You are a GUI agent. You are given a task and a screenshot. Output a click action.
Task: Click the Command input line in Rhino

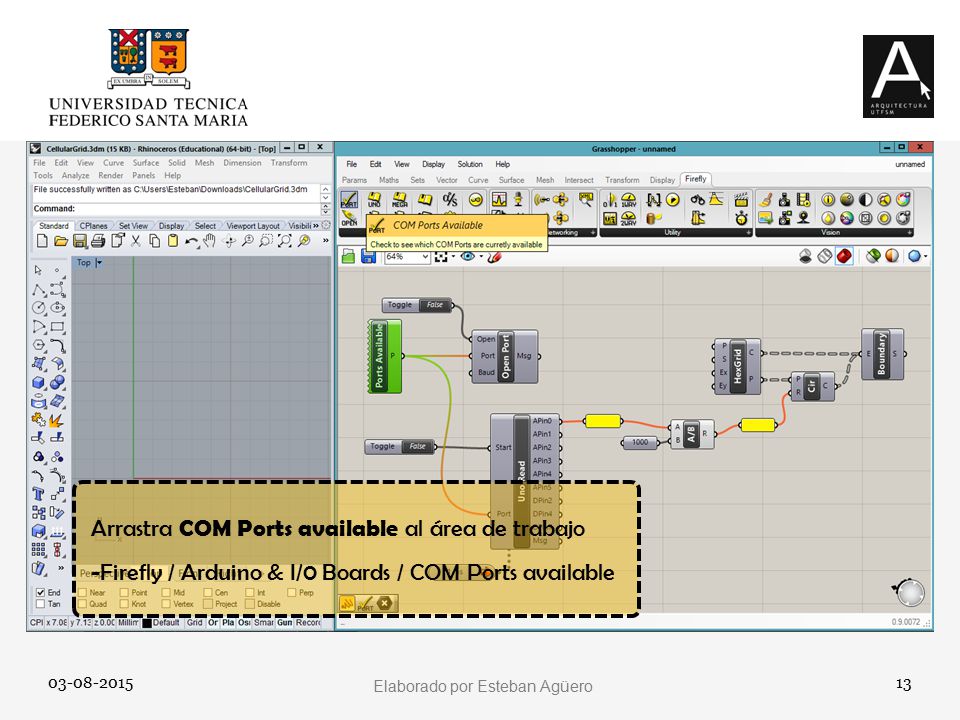tap(176, 209)
